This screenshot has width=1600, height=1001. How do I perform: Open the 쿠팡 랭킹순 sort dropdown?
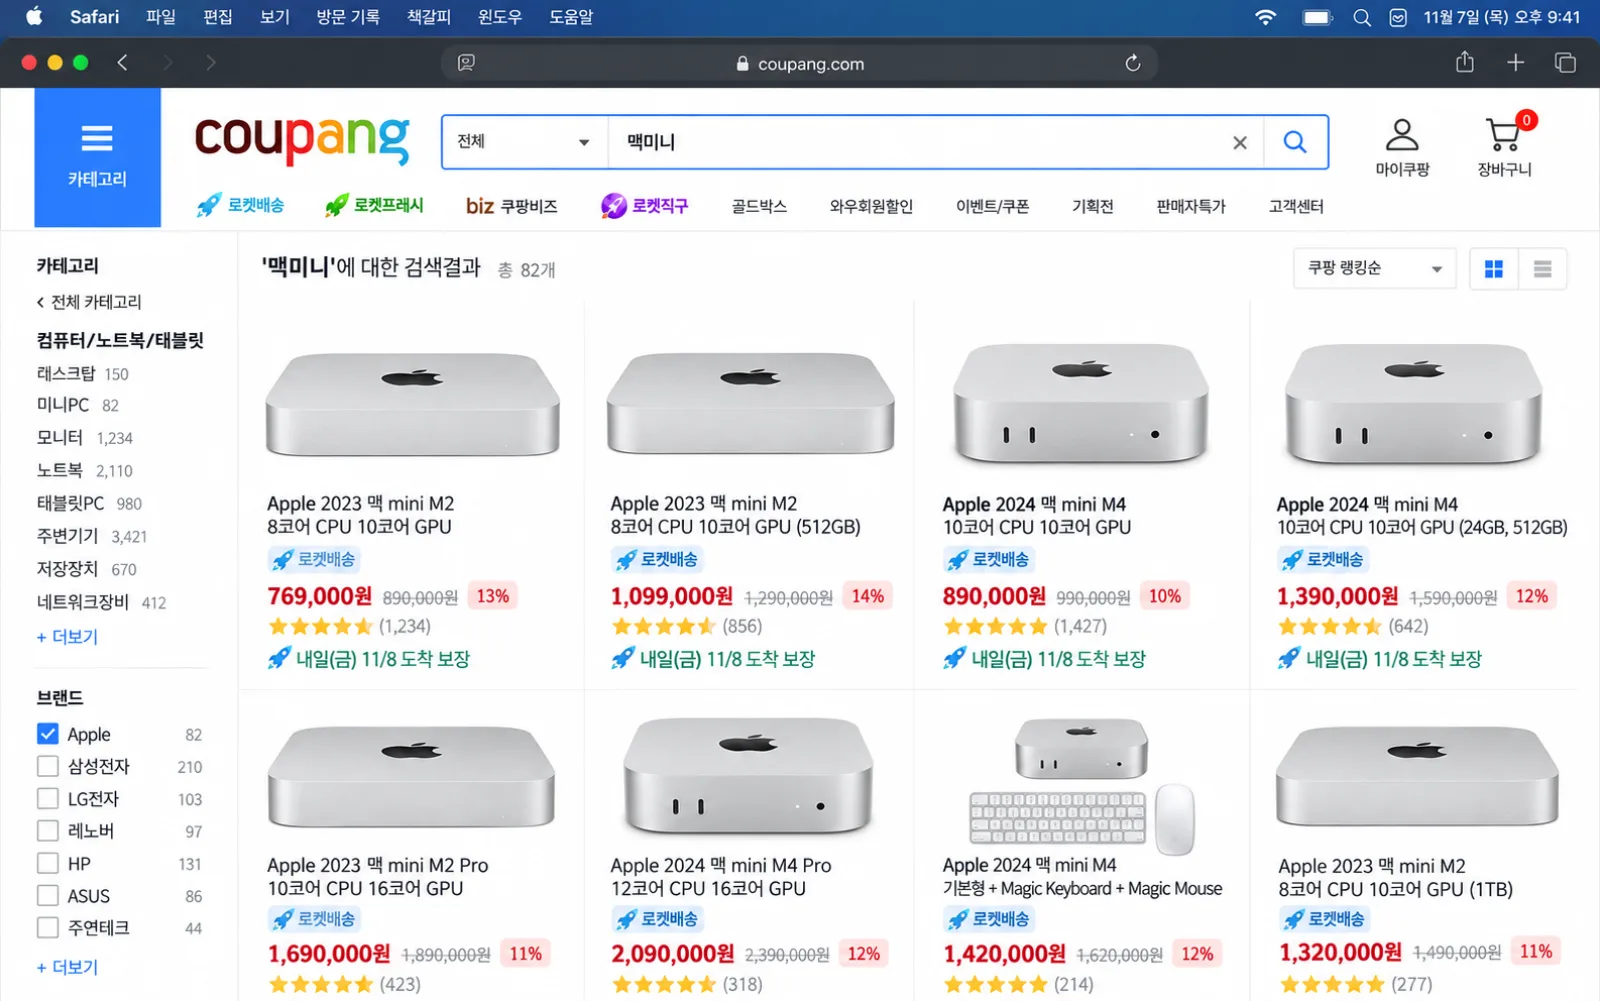[1375, 268]
